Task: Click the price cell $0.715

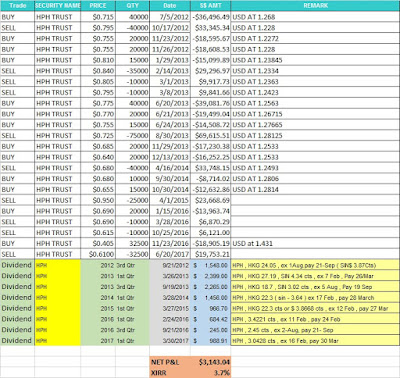Action: pyautogui.click(x=98, y=17)
